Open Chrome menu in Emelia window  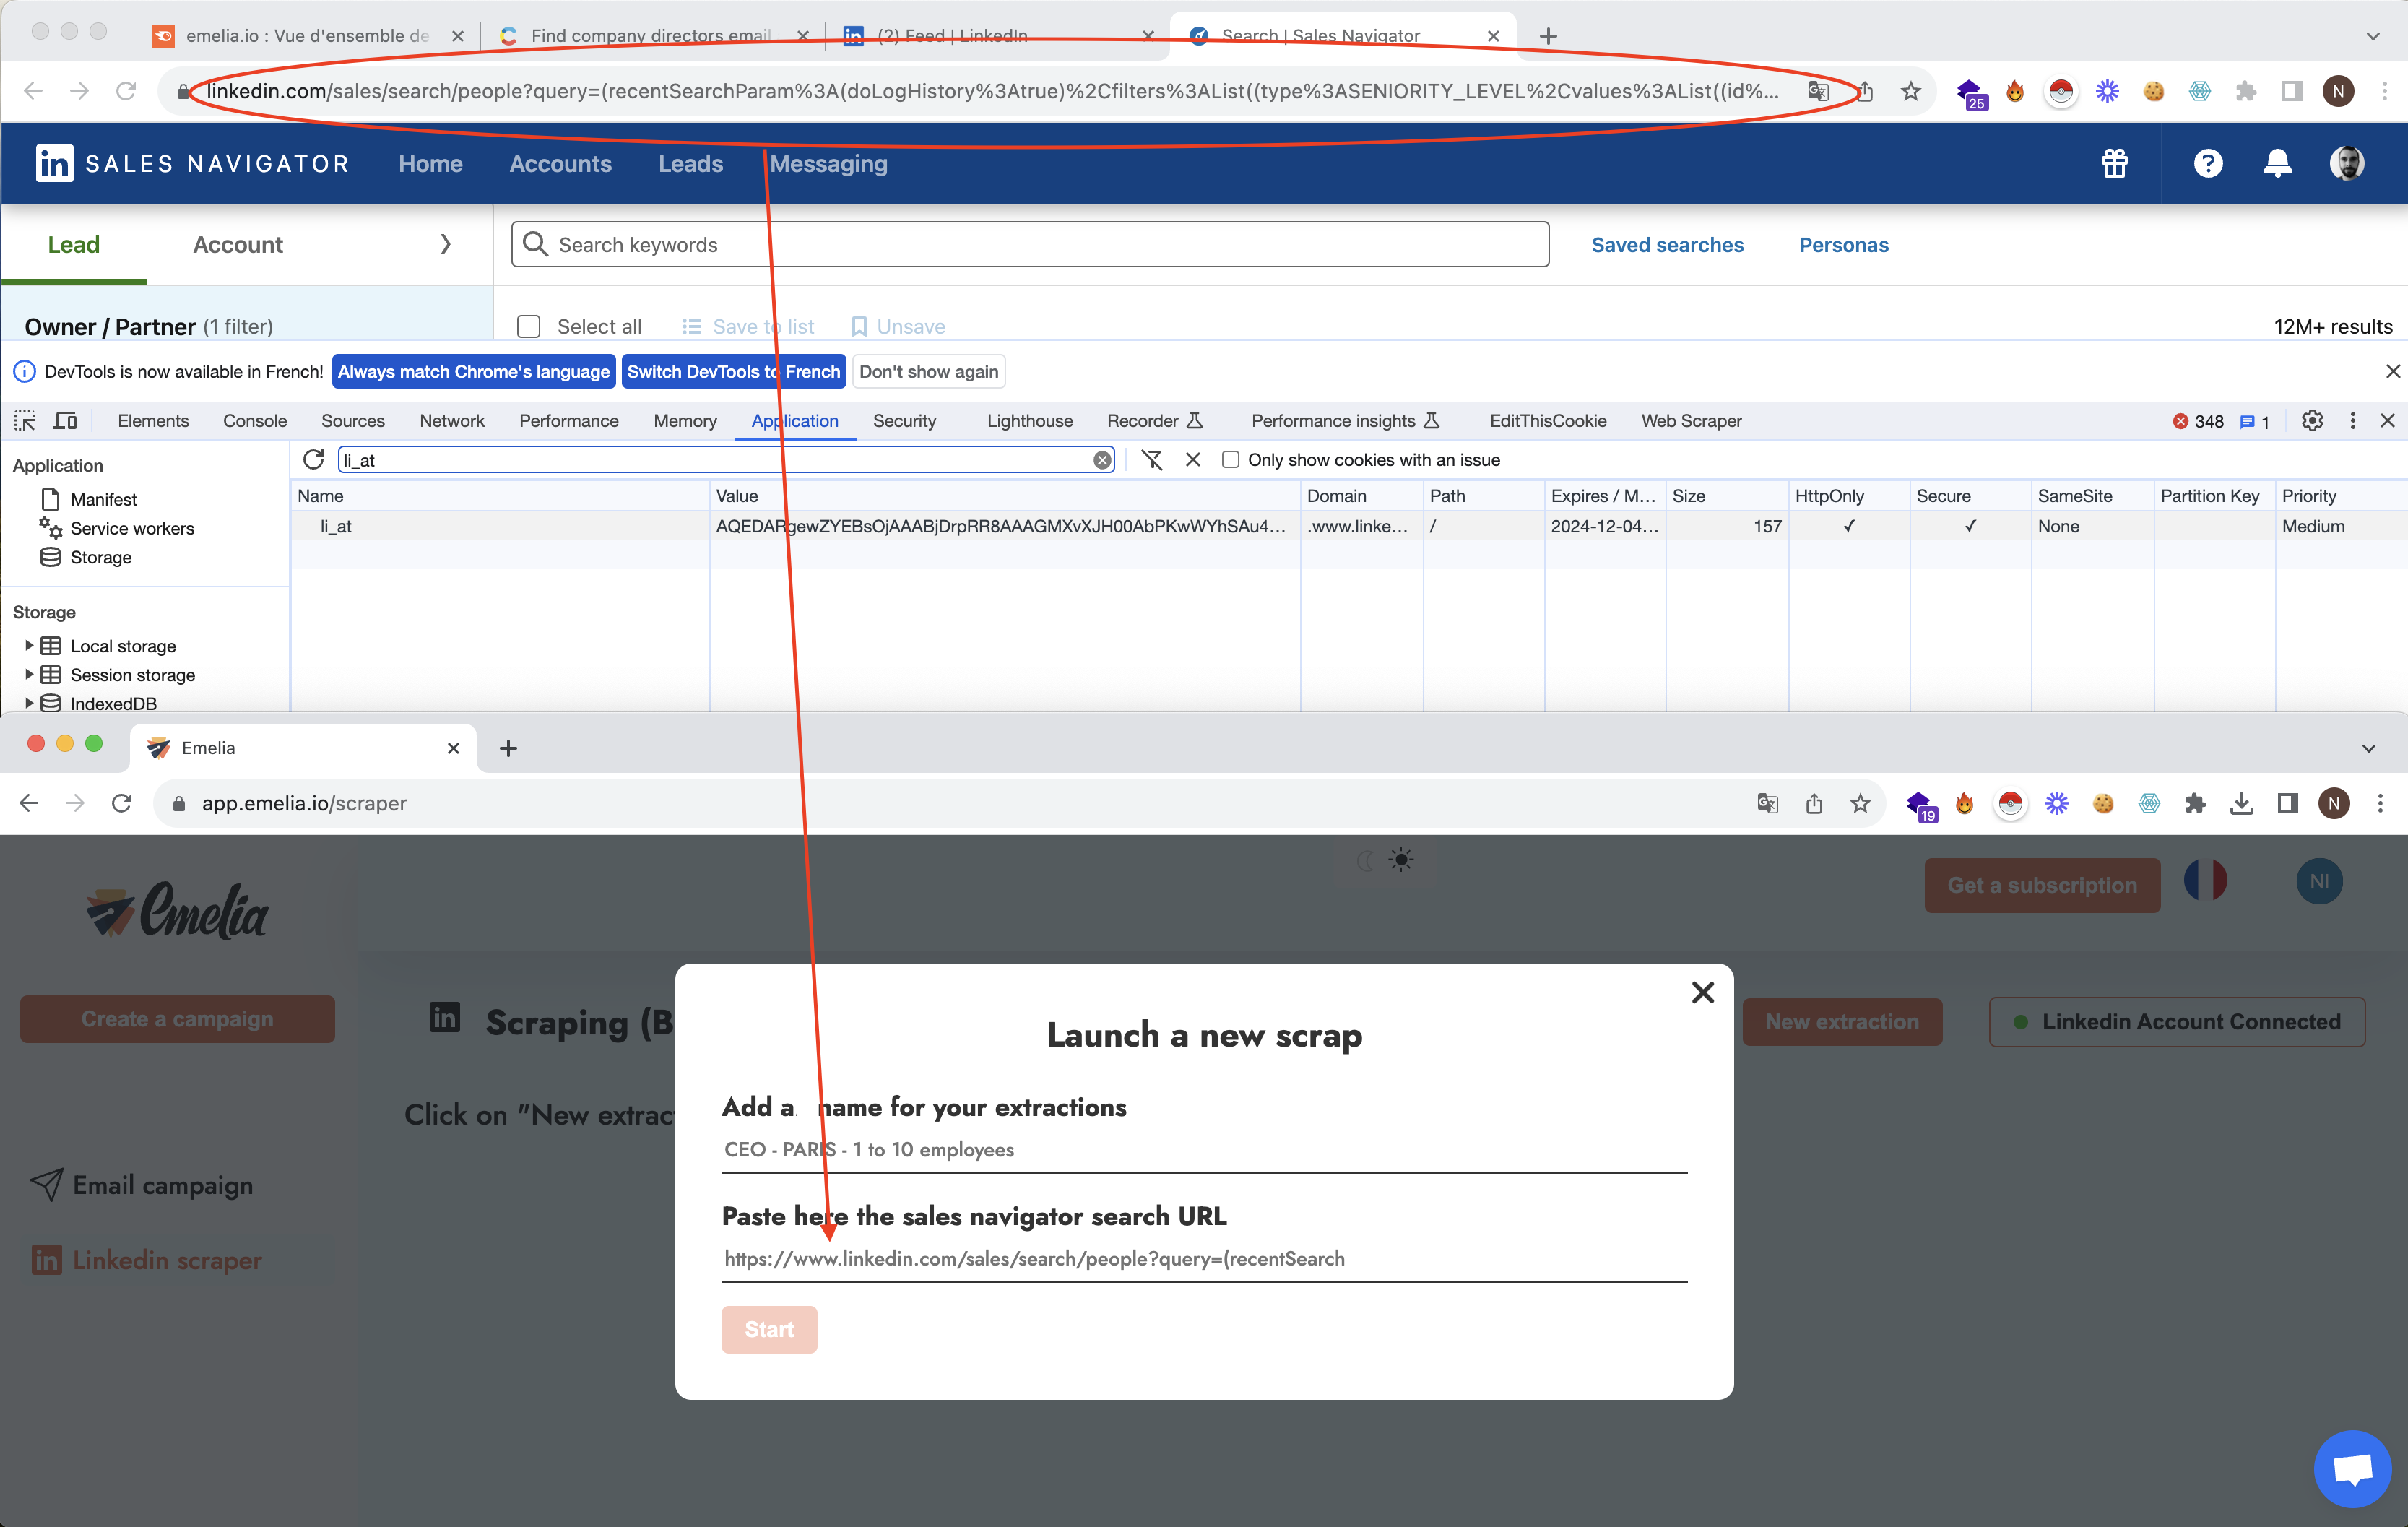coord(2380,803)
